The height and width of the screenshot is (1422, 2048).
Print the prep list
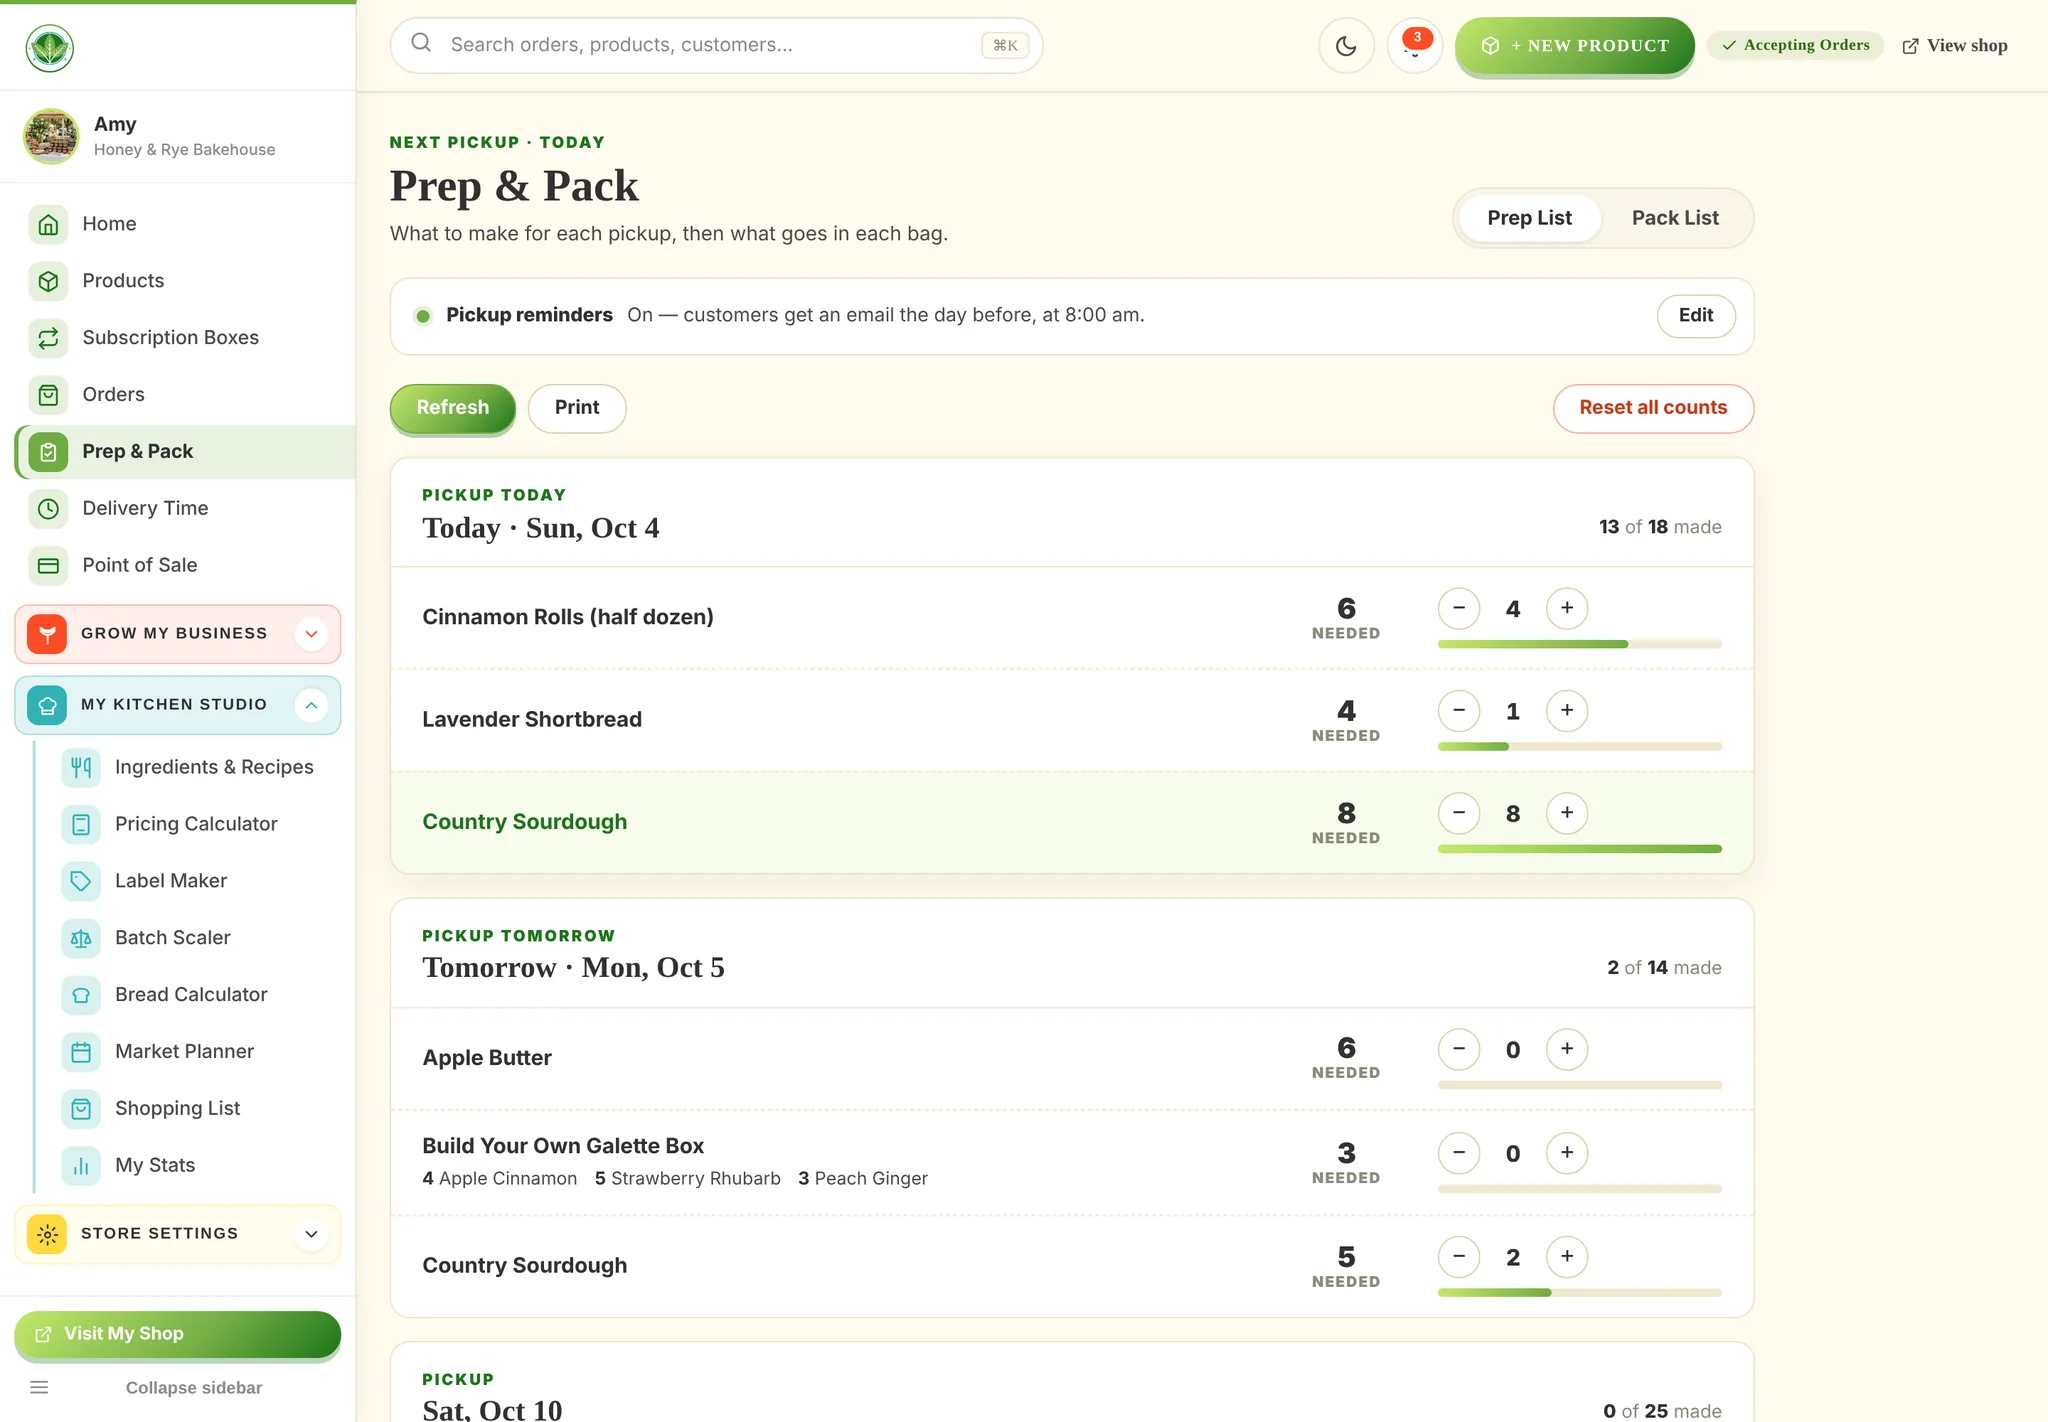point(577,408)
